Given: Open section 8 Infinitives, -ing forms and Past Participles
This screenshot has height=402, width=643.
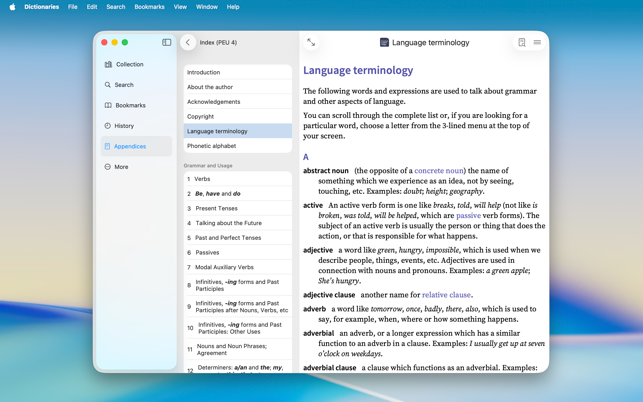Looking at the screenshot, I should (238, 286).
